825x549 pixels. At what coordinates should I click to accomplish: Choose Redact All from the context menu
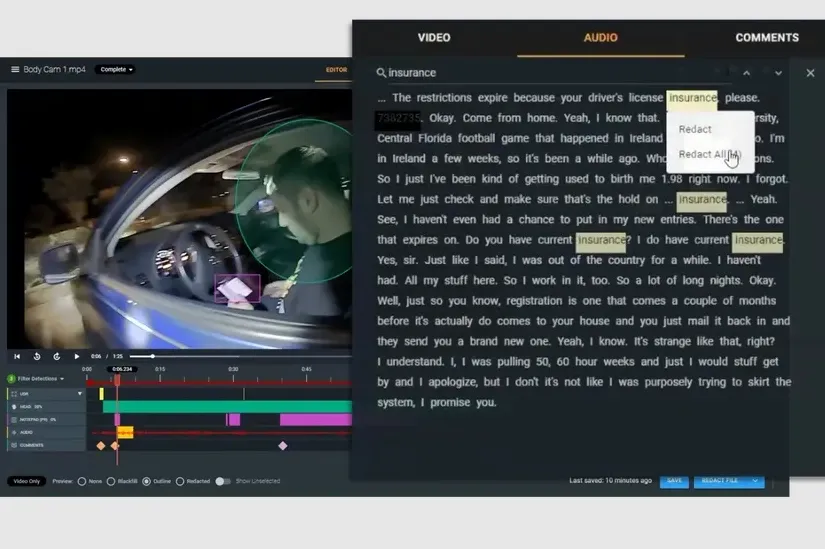pyautogui.click(x=710, y=154)
